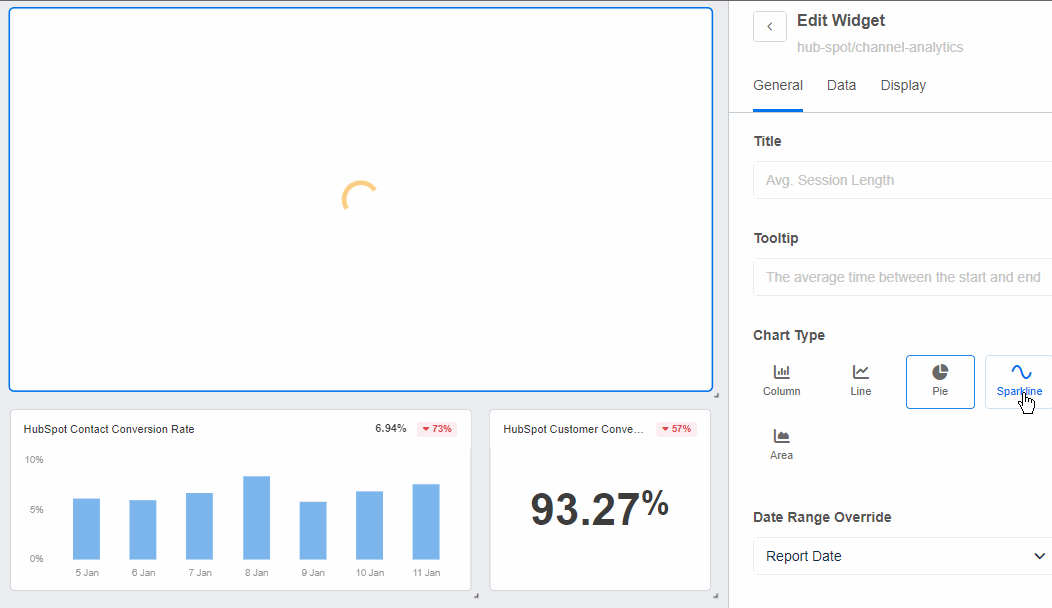The width and height of the screenshot is (1052, 608).
Task: Click the 57% decrease badge
Action: tap(676, 429)
